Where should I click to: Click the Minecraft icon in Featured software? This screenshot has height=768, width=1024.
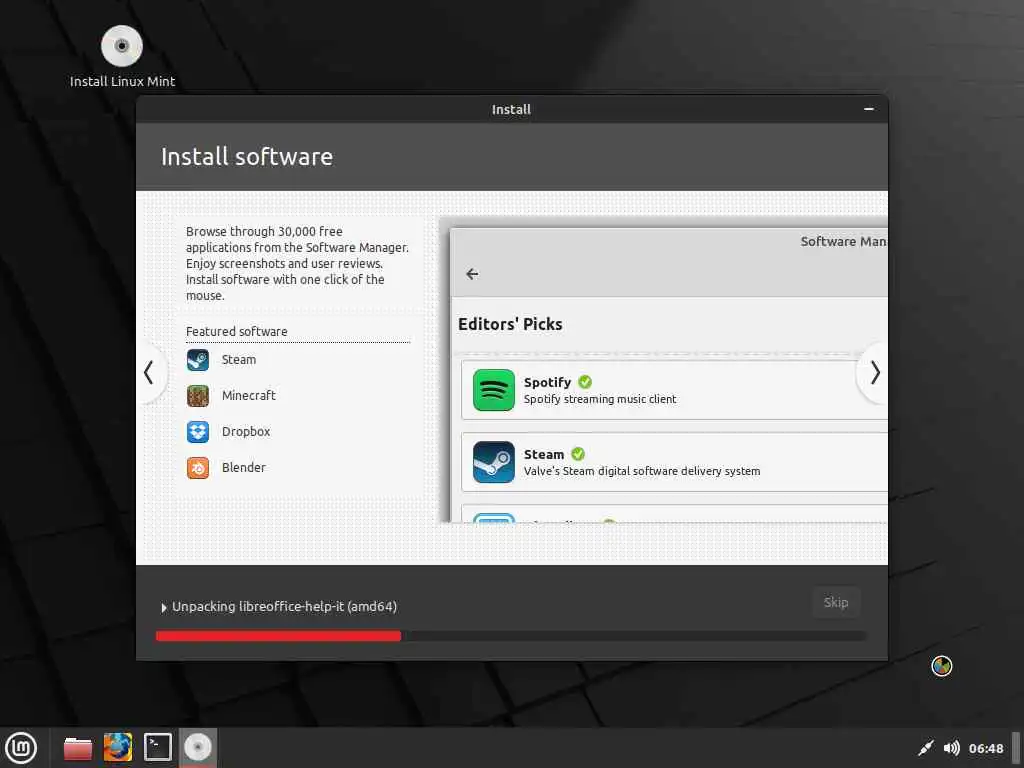pyautogui.click(x=198, y=396)
